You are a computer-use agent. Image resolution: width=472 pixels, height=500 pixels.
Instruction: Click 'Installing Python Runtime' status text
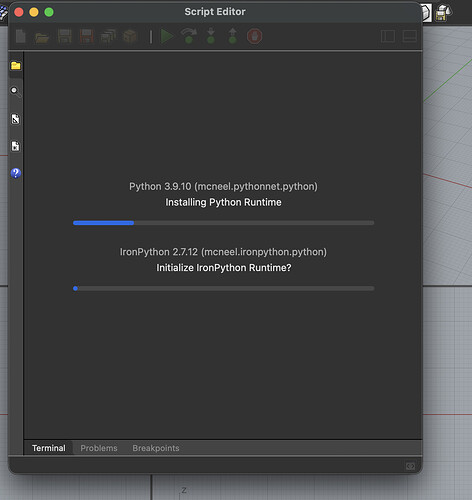[223, 202]
